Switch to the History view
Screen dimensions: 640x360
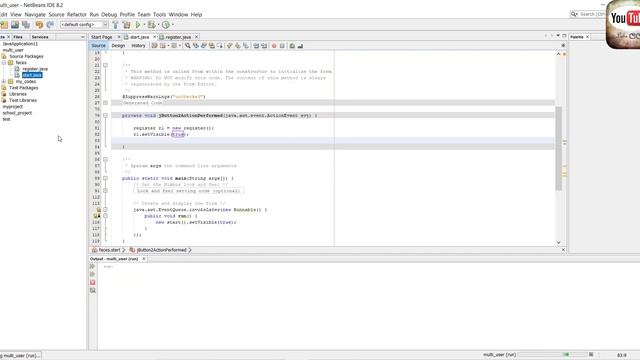pyautogui.click(x=138, y=46)
